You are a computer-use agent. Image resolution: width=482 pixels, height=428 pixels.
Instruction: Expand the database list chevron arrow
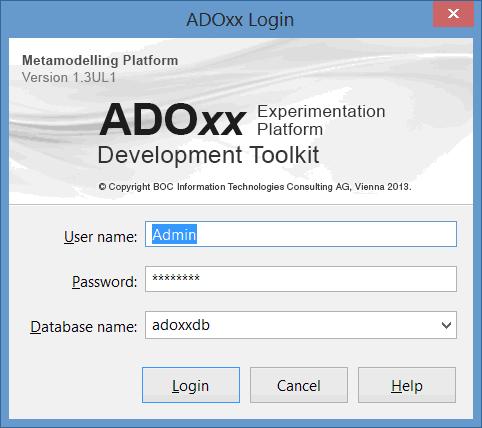[446, 325]
